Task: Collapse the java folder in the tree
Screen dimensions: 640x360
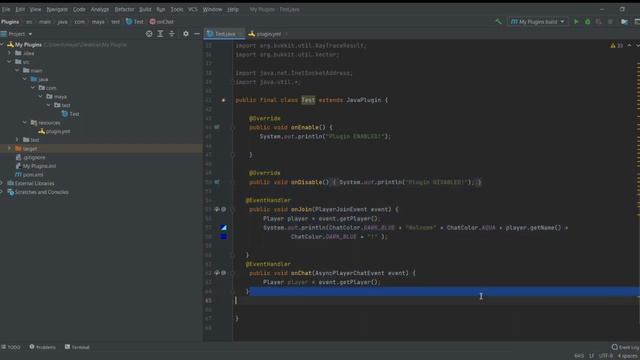Action: 25,79
